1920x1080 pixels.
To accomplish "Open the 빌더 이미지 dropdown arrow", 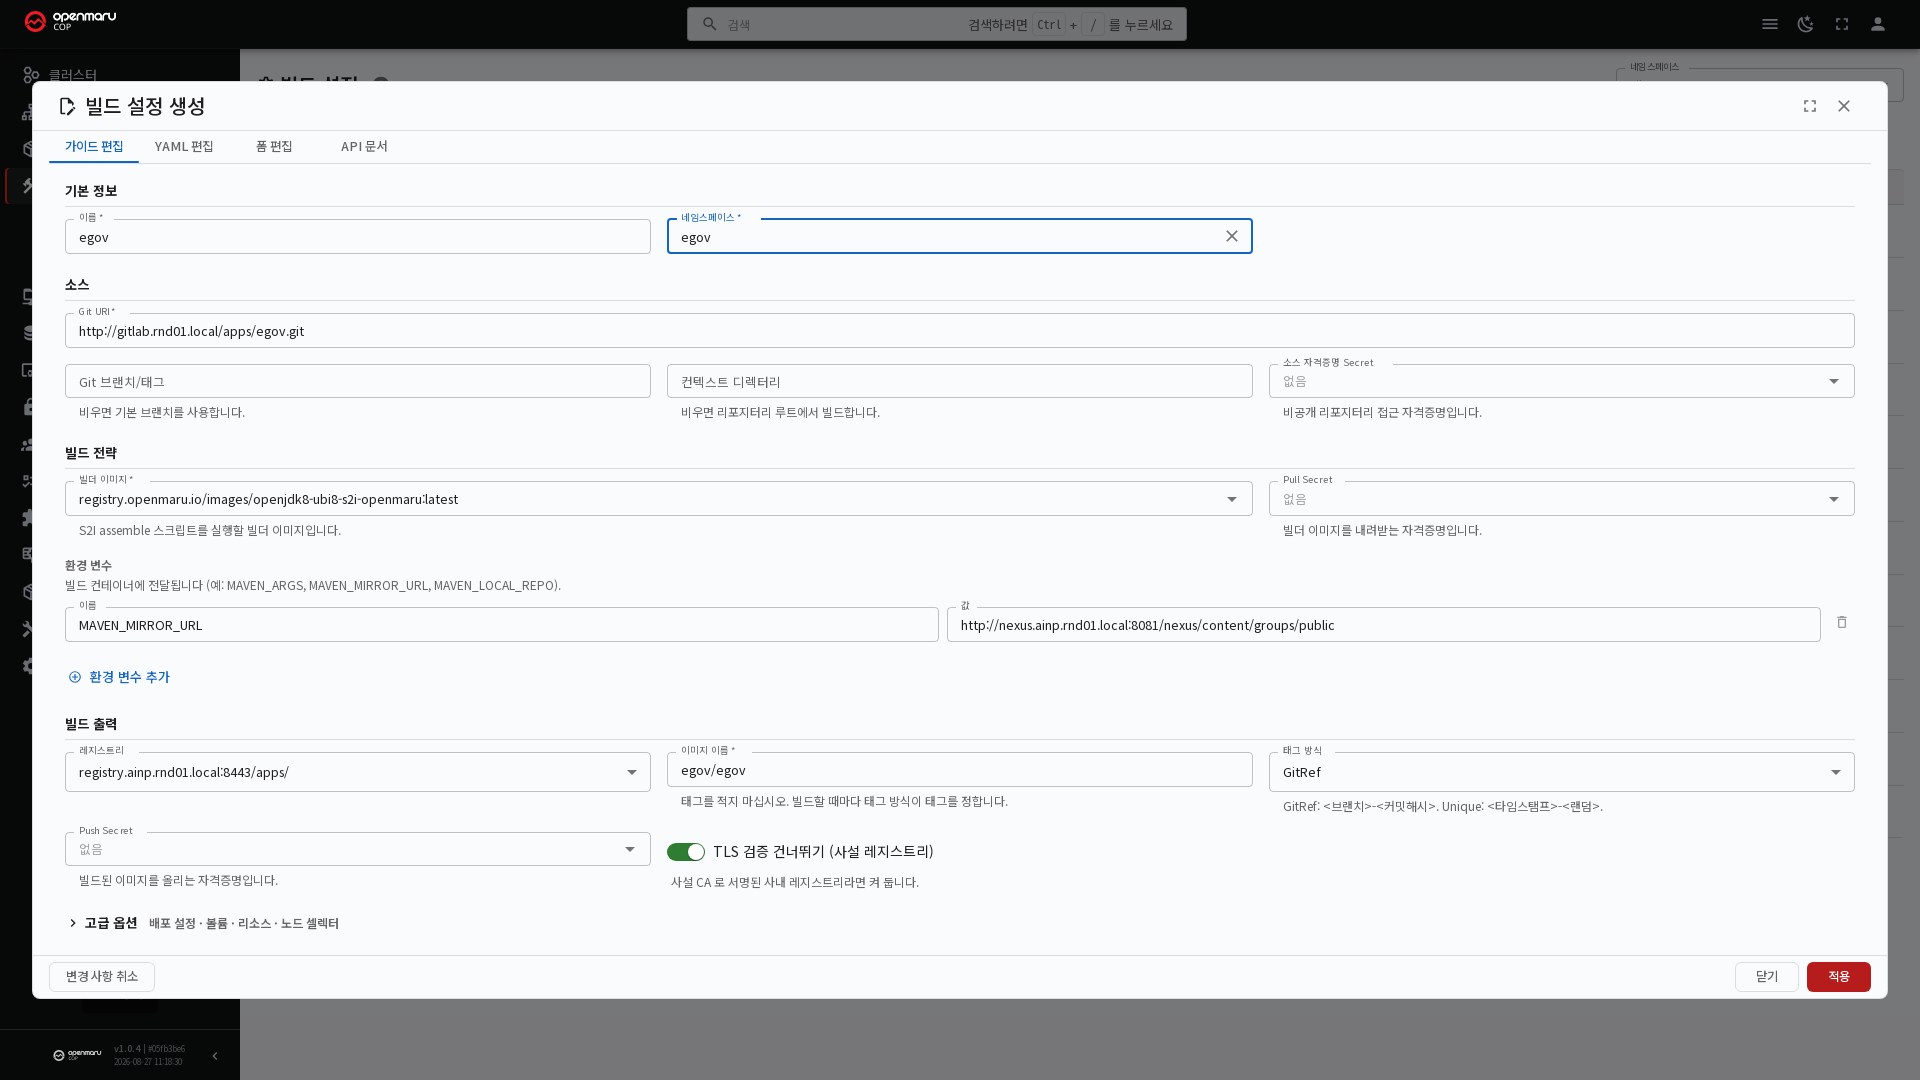I will click(1232, 499).
